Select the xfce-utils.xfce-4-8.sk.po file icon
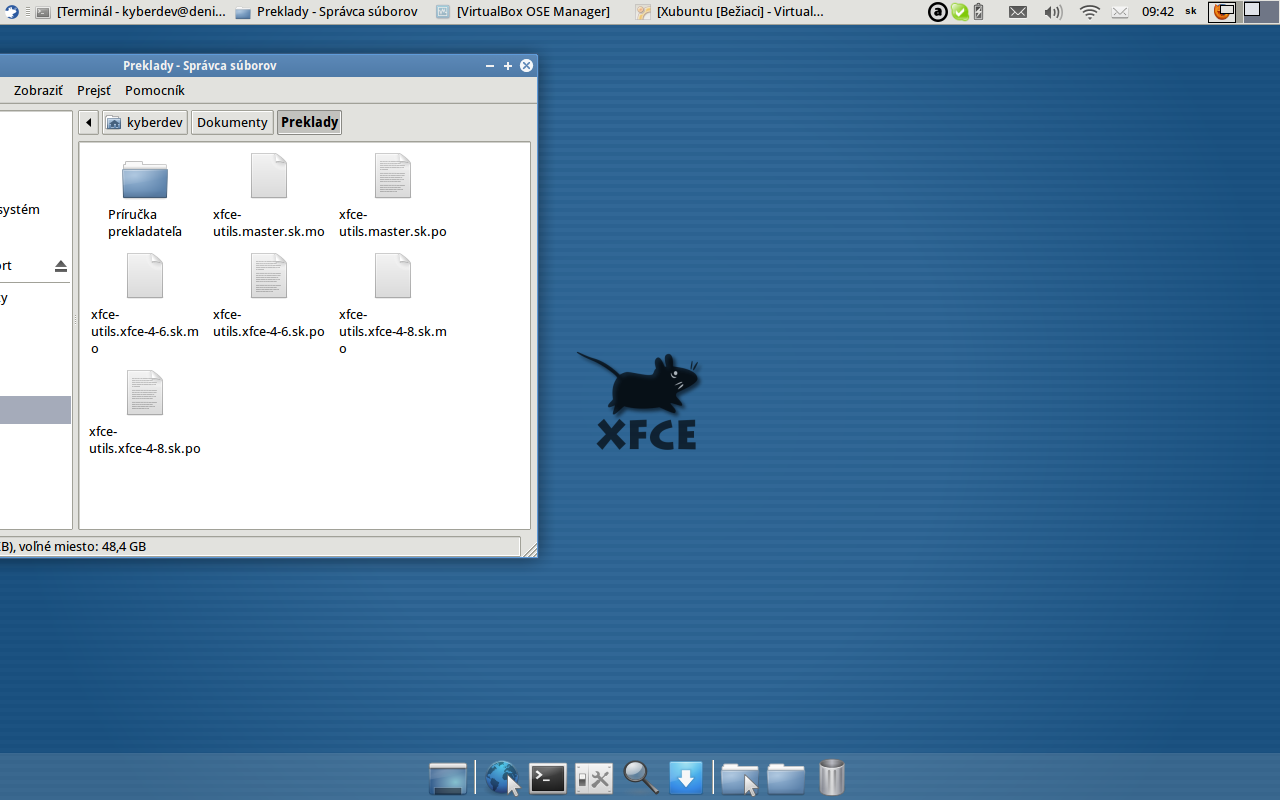Screen dimensions: 1280x800 145,393
